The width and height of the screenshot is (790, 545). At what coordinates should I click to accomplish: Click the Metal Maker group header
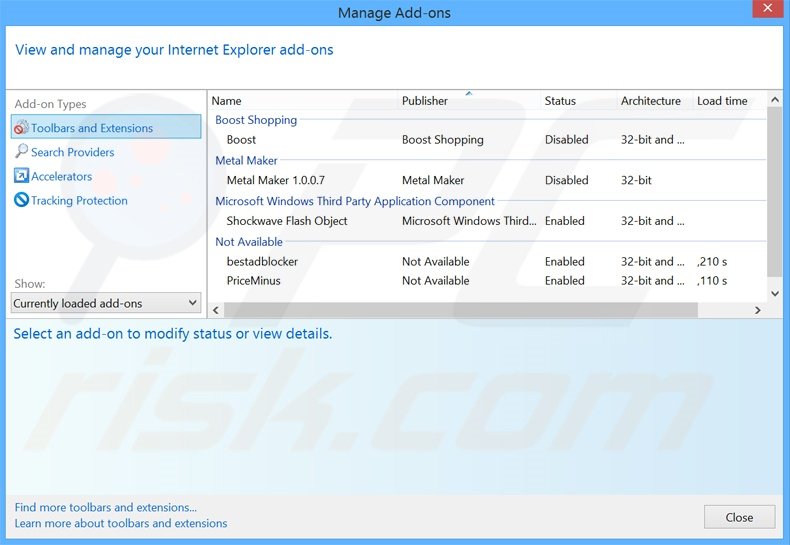click(246, 160)
